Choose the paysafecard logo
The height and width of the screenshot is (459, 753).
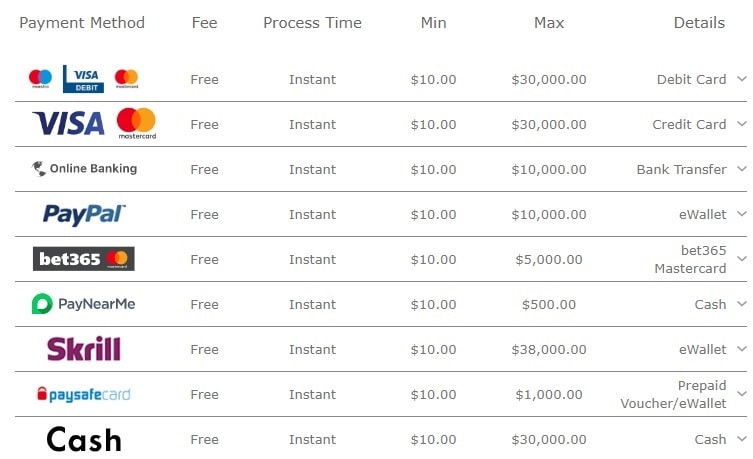[84, 394]
